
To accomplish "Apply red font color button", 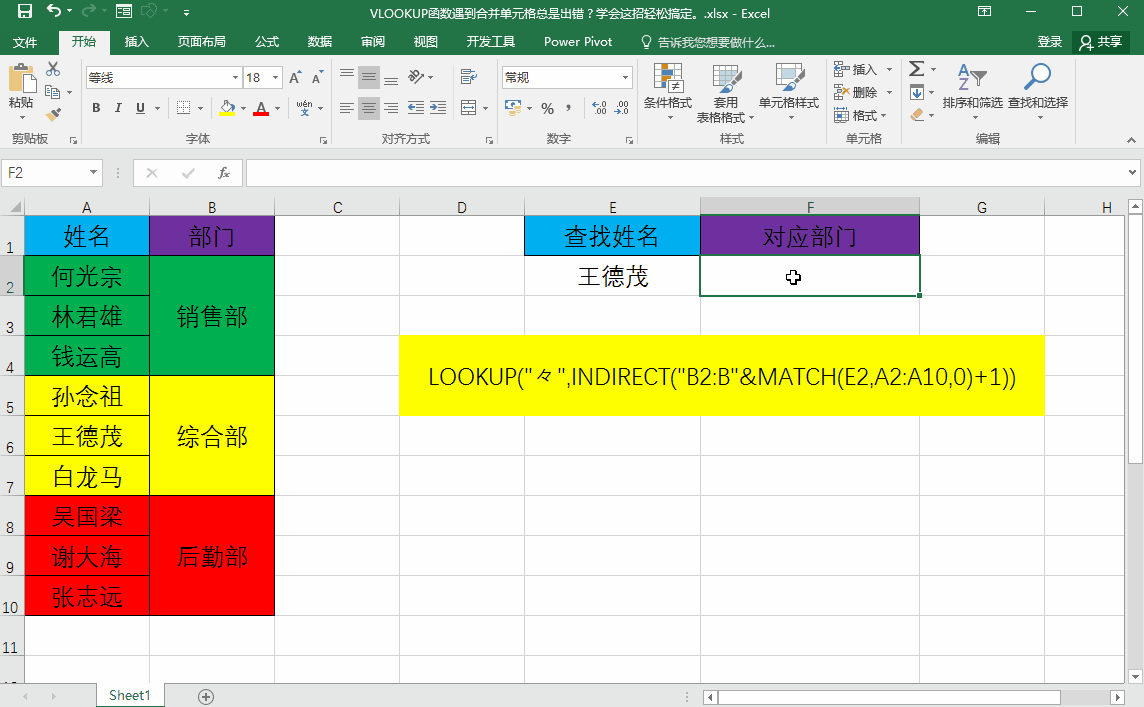I will 261,108.
